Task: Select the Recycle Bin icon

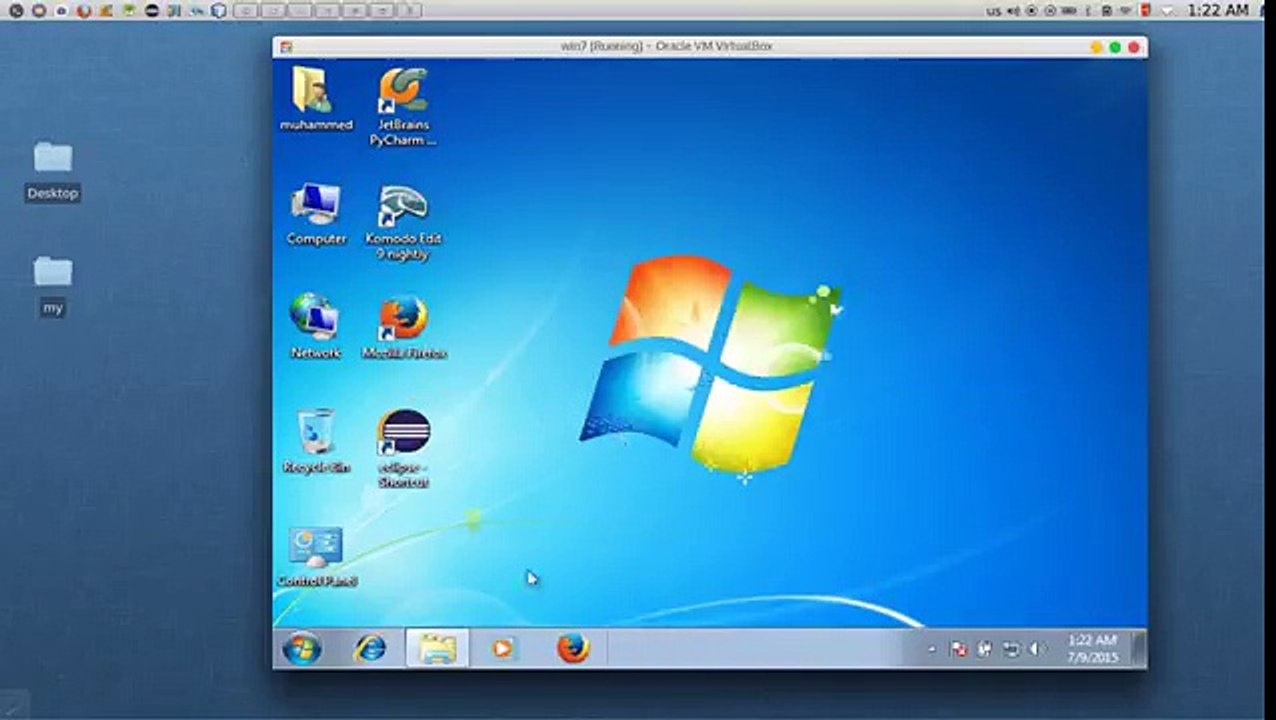Action: [x=316, y=441]
